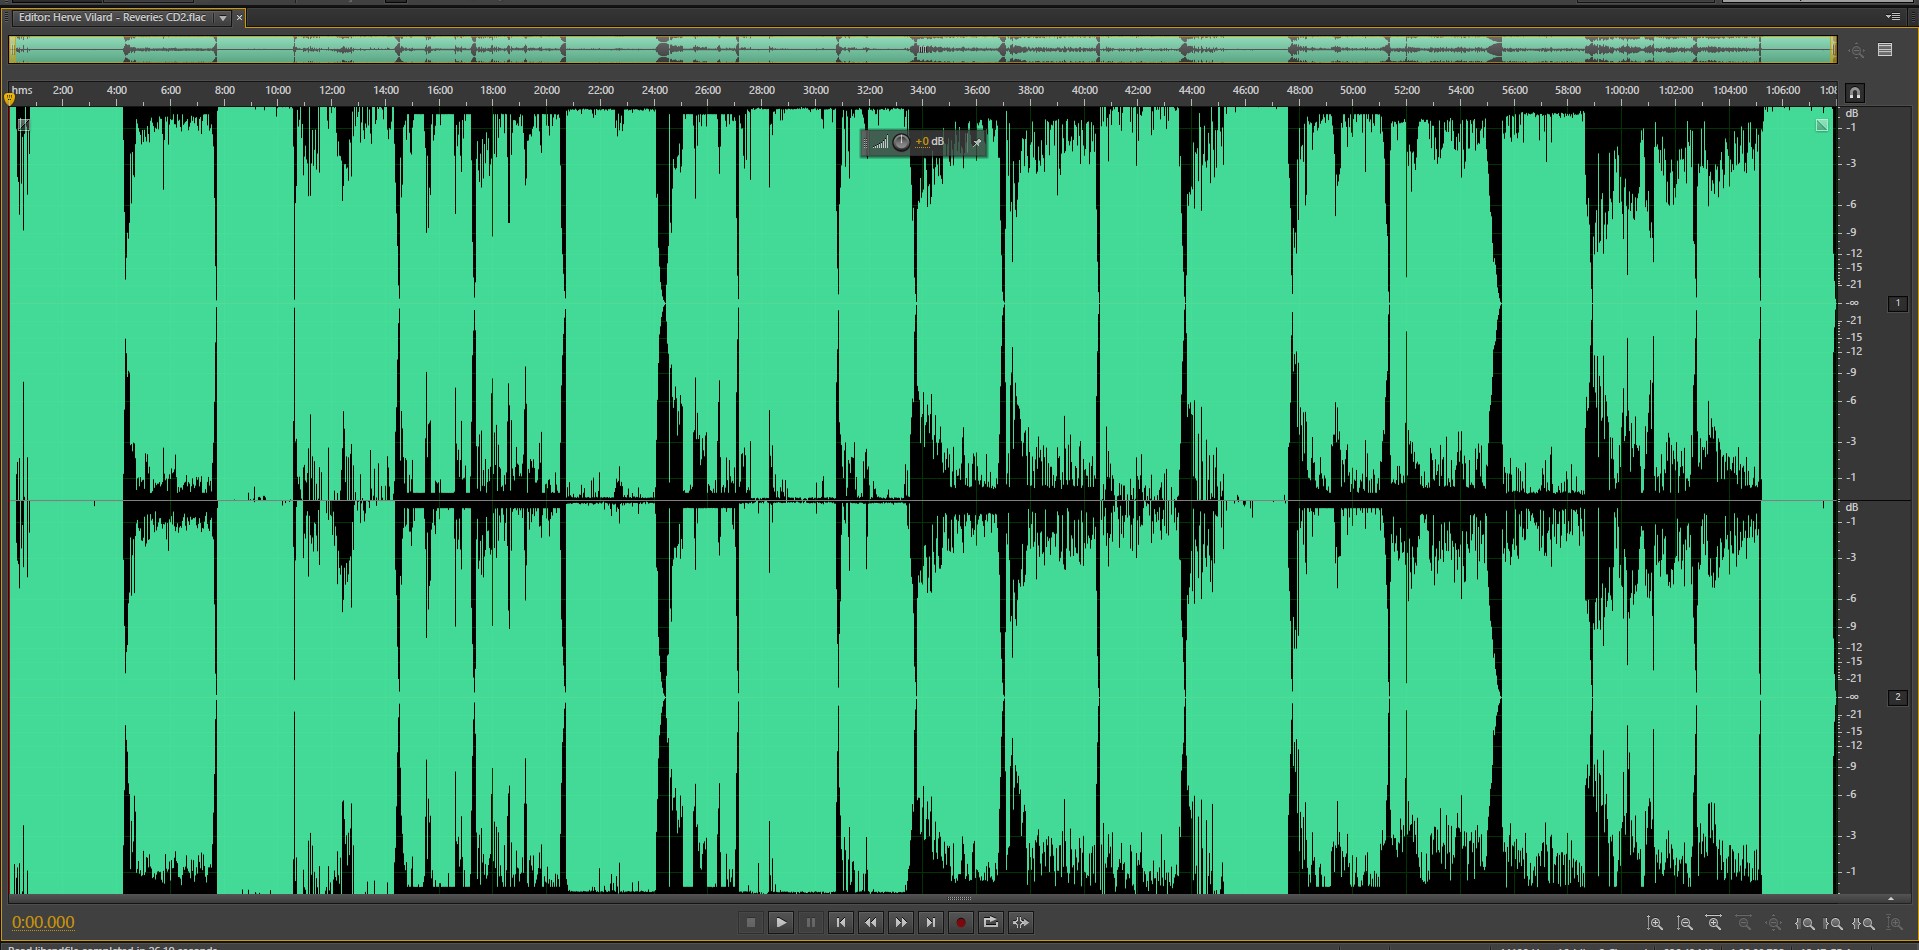Click Zoom Out Amplitude icon
The image size is (1919, 950).
[x=1685, y=924]
